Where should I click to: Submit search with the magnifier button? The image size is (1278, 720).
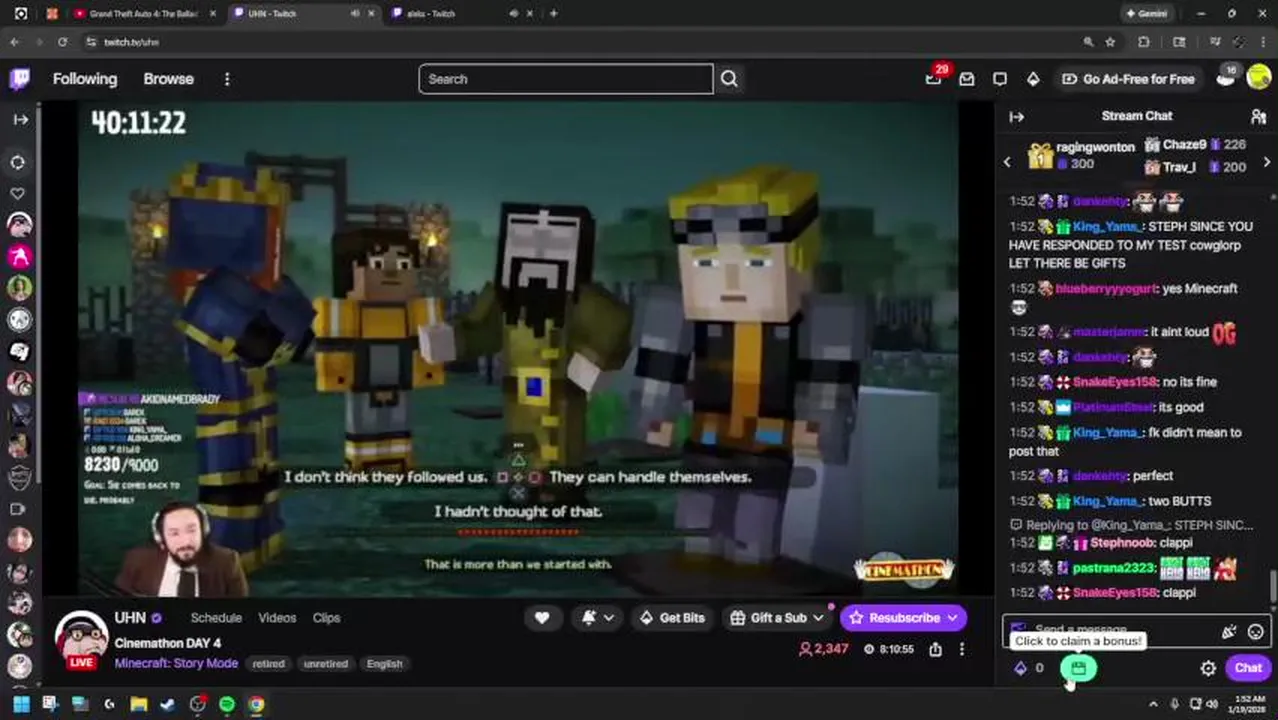pyautogui.click(x=729, y=79)
